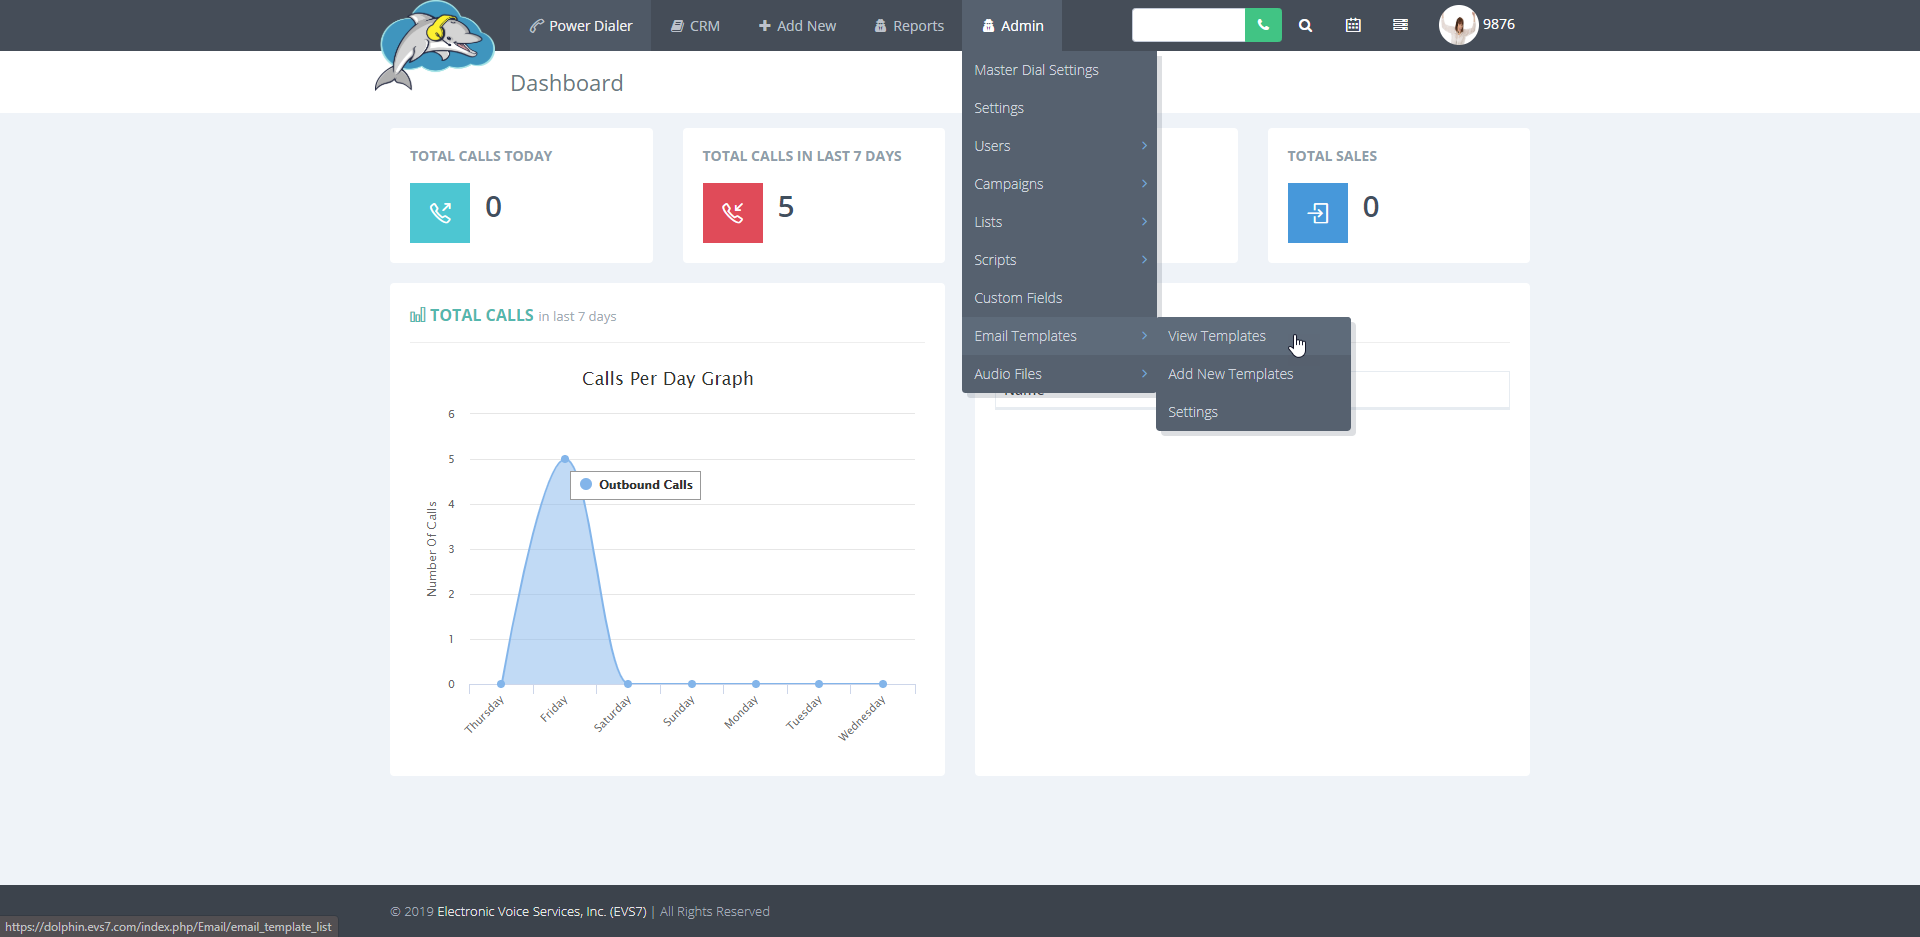This screenshot has width=1920, height=937.
Task: Click the Wednesday data point on graph
Action: (x=883, y=684)
